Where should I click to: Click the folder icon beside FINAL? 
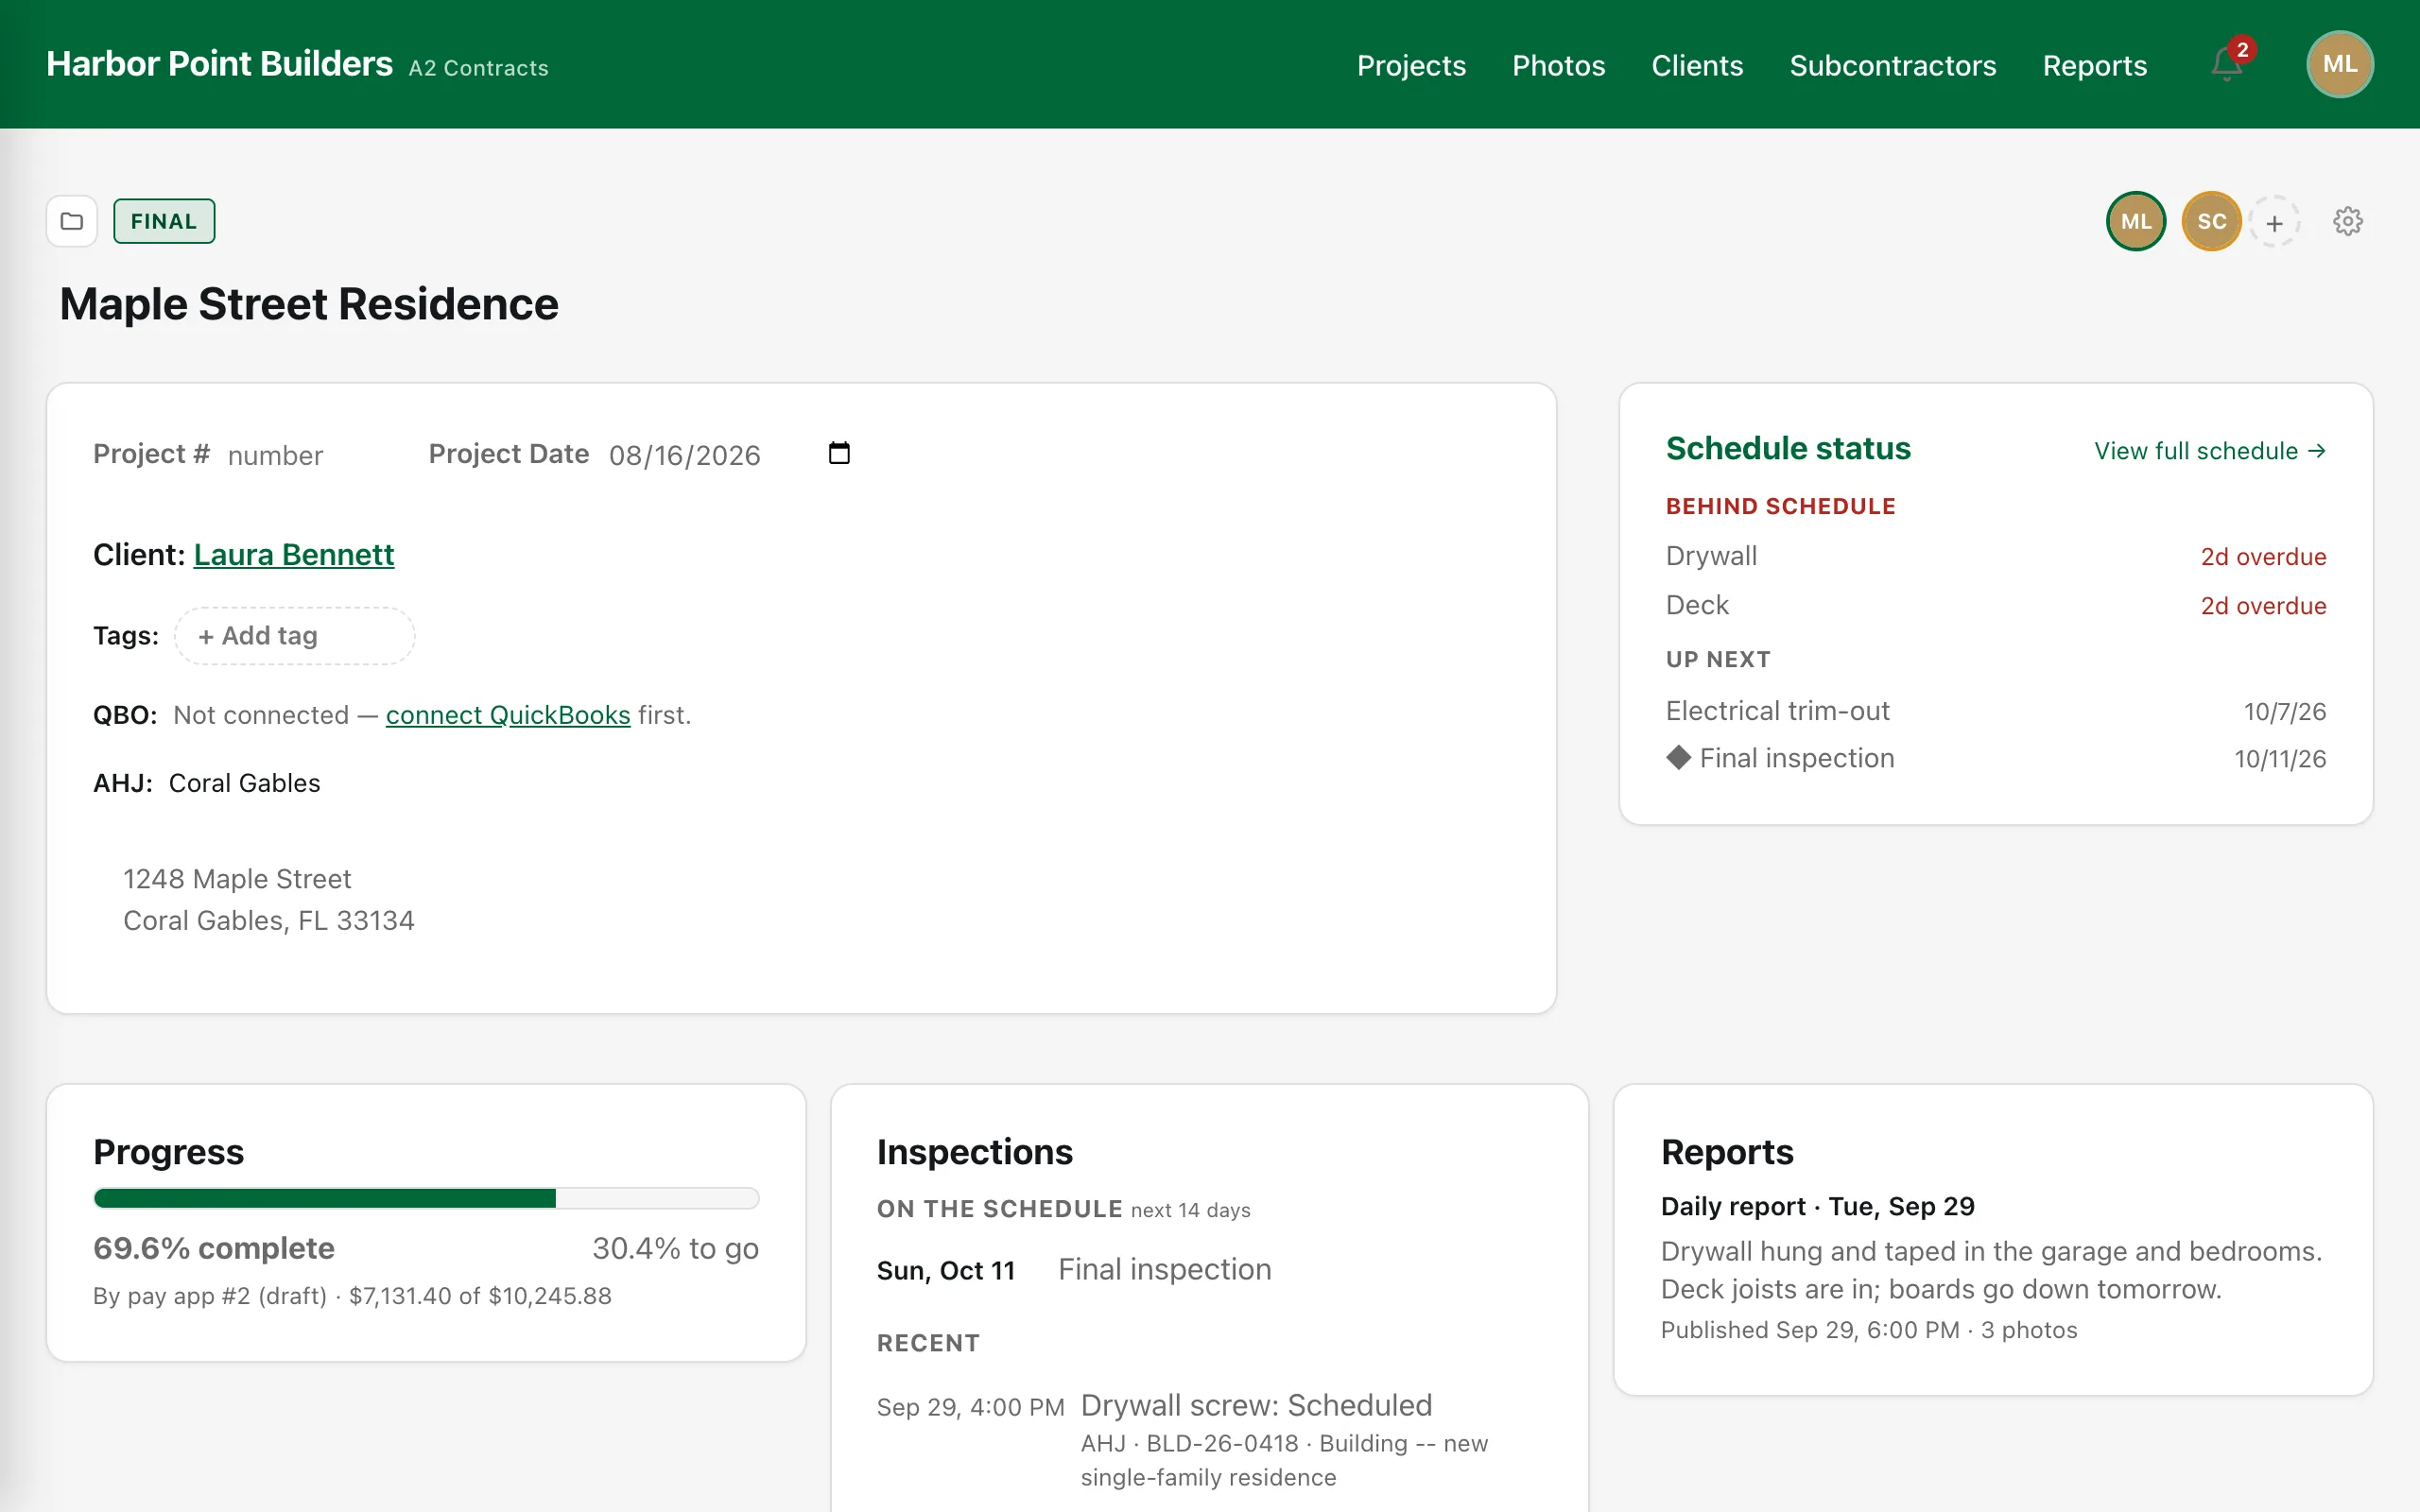pos(72,221)
